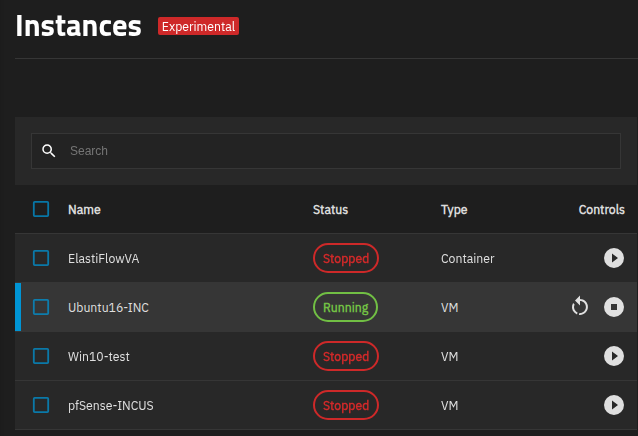Check the ElastiFlowVA row checkbox
Viewport: 638px width, 436px height.
click(x=41, y=258)
